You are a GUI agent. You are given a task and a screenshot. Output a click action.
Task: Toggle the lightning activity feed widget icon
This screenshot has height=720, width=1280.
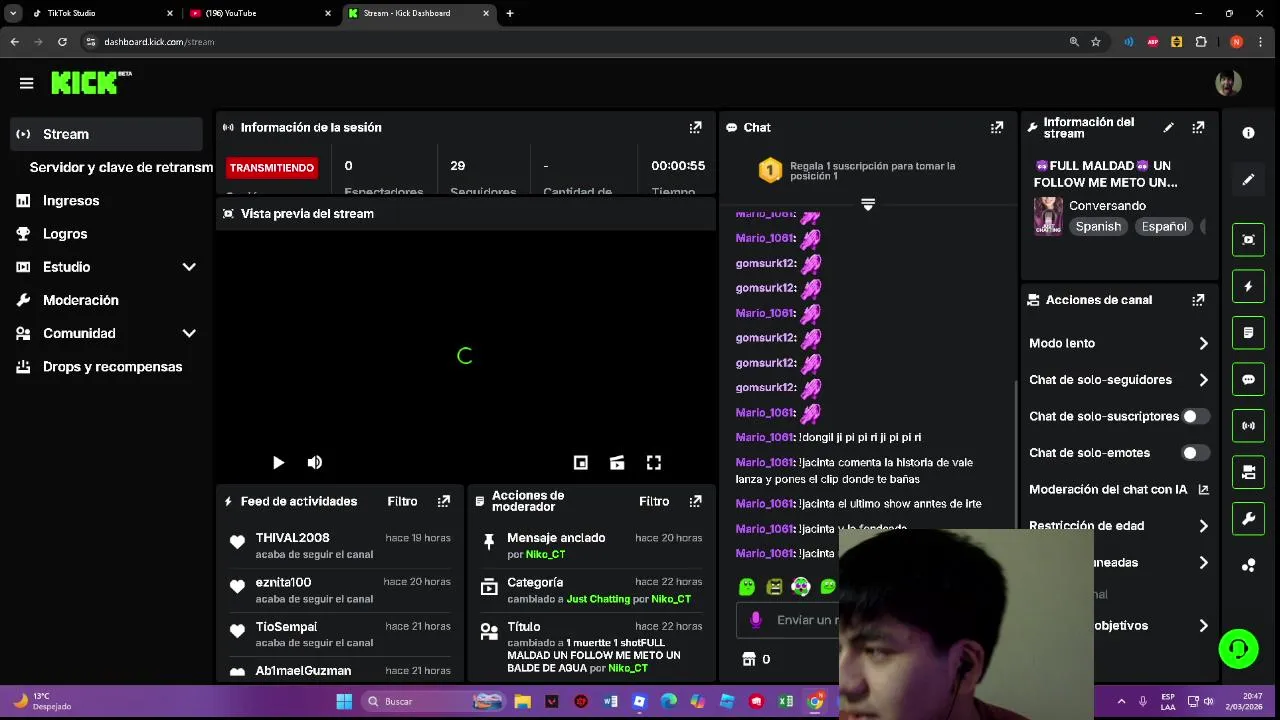click(1248, 286)
